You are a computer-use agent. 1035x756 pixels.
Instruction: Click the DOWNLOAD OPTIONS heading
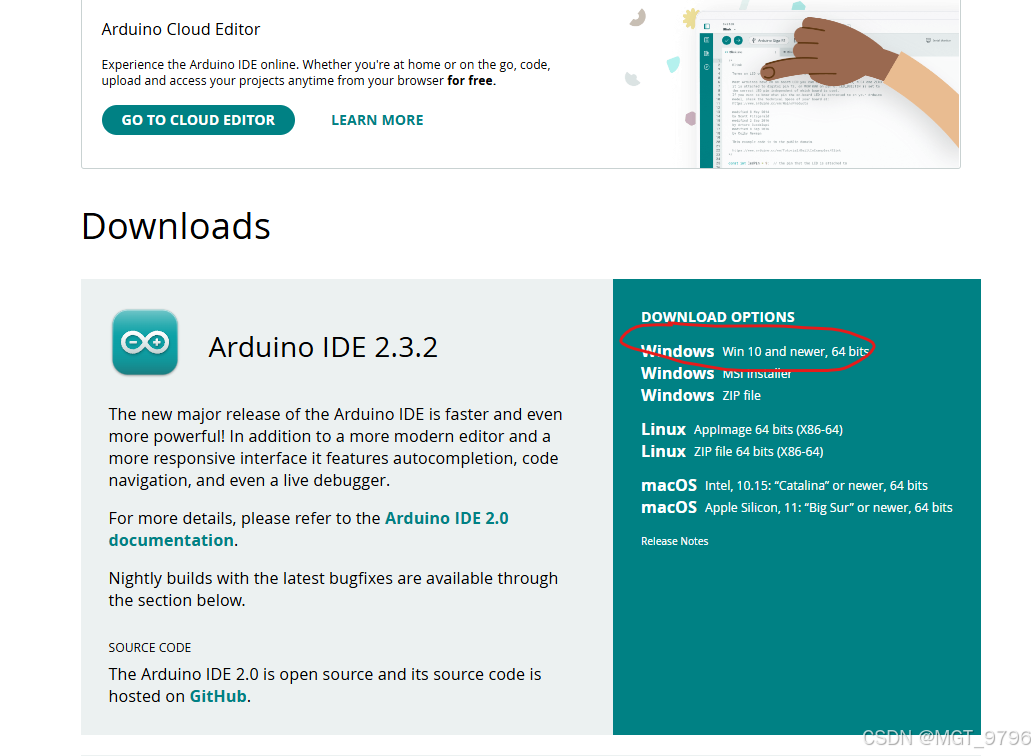(718, 317)
